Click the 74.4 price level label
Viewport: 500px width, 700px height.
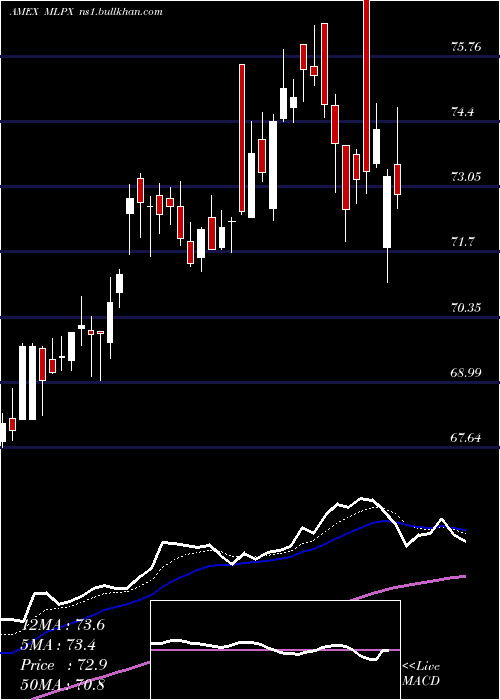tap(462, 112)
